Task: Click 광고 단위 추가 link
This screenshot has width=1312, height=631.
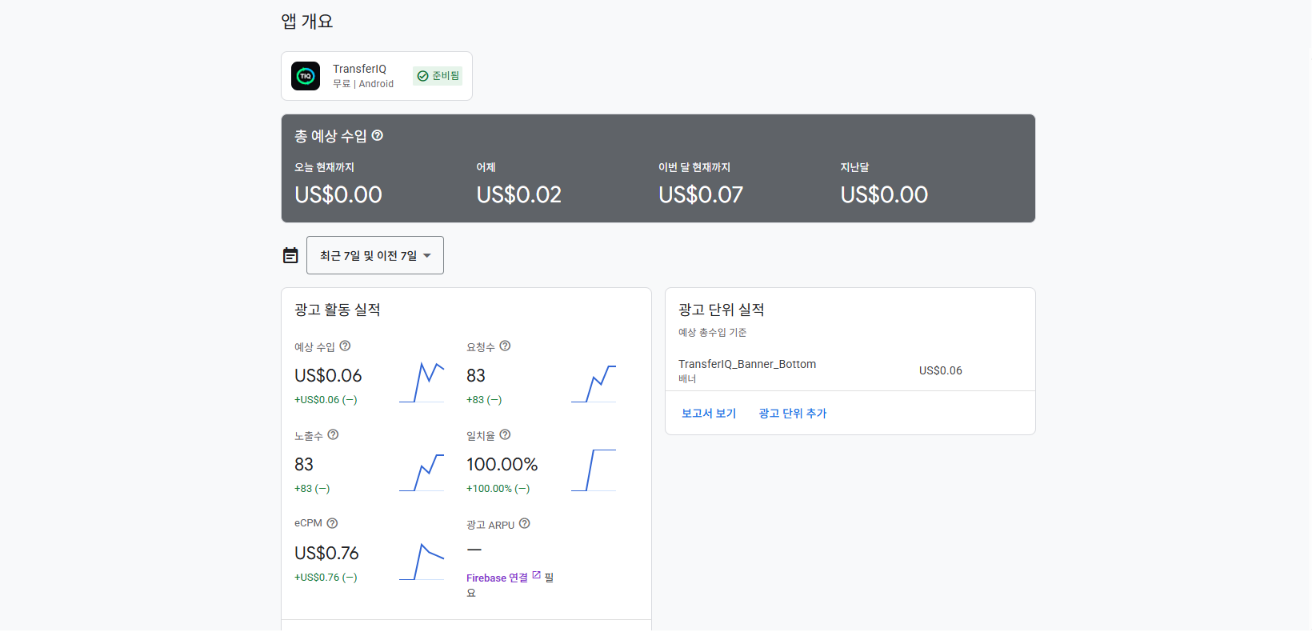Action: pos(792,413)
